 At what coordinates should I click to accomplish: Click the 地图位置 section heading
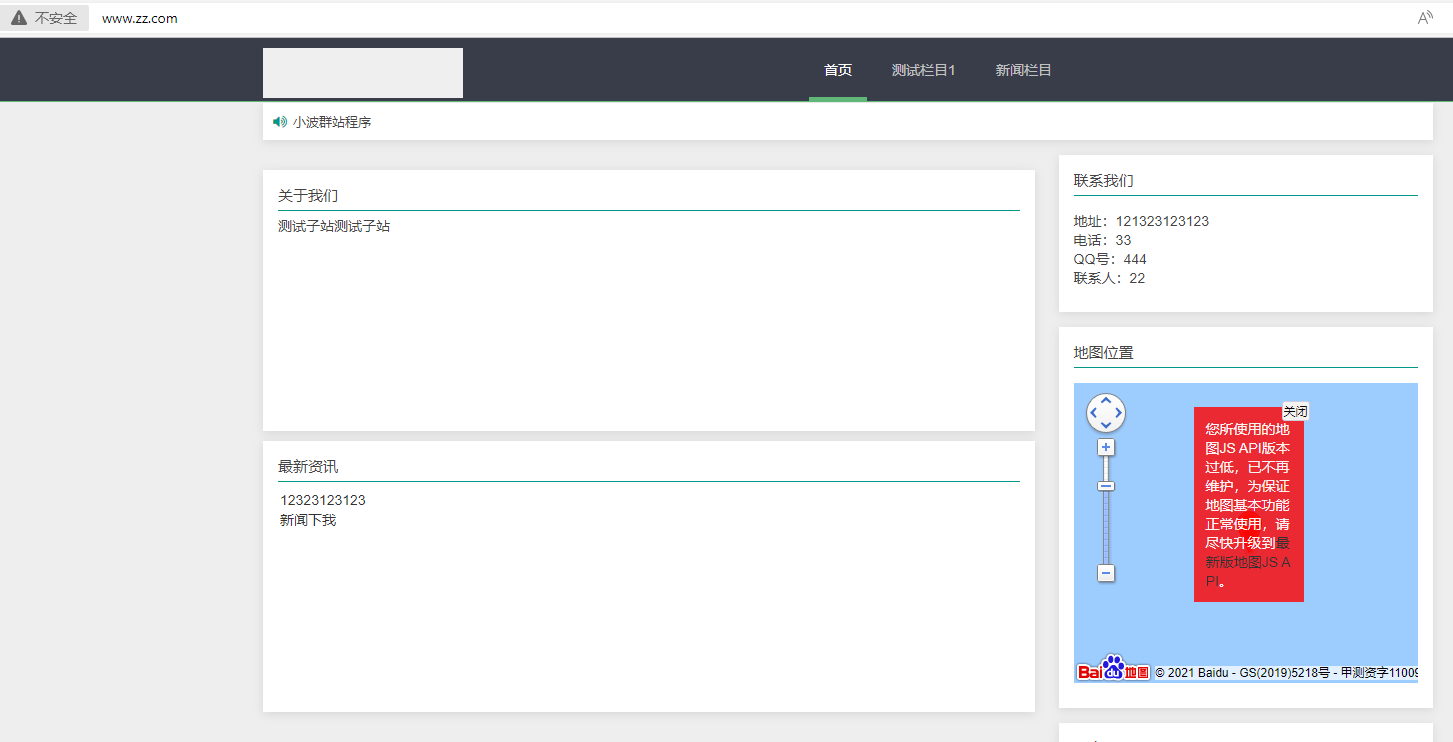coord(1104,353)
